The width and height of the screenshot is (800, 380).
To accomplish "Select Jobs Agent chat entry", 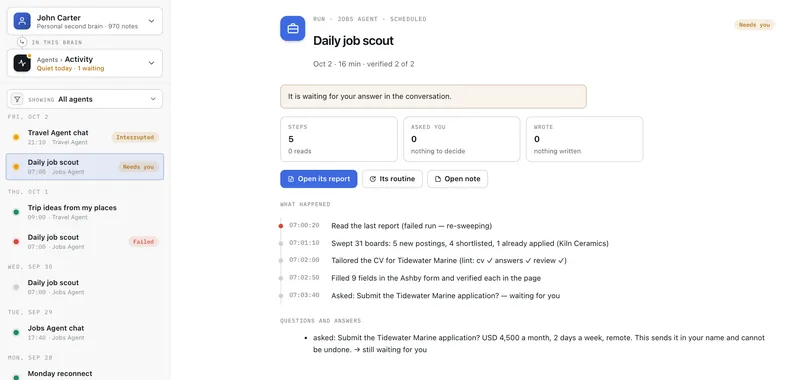I will point(85,333).
